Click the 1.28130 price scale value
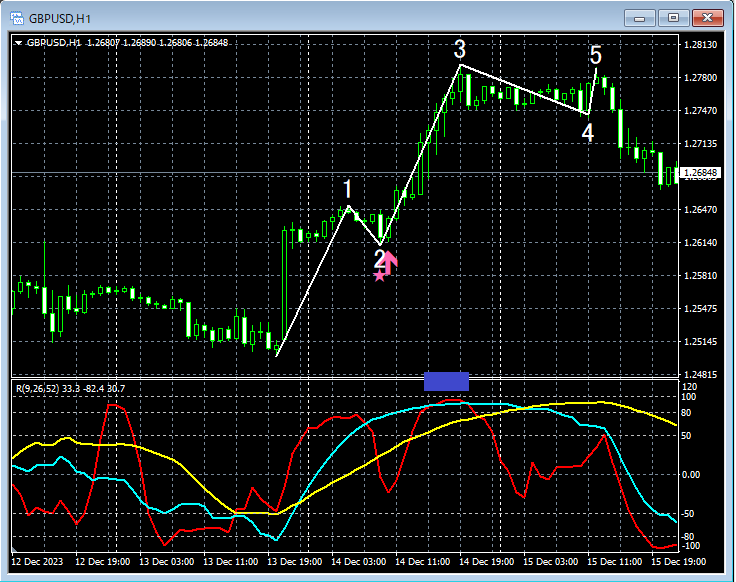Viewport: 736px width, 582px height. coord(701,45)
